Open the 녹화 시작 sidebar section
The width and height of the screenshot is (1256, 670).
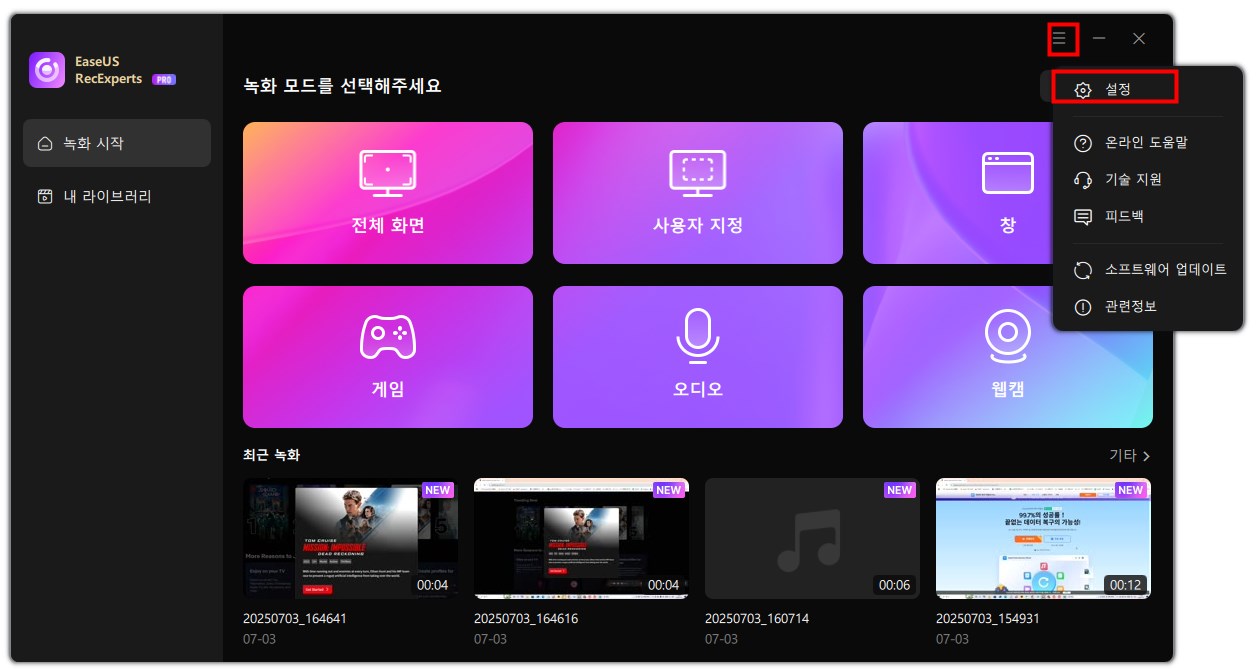116,142
